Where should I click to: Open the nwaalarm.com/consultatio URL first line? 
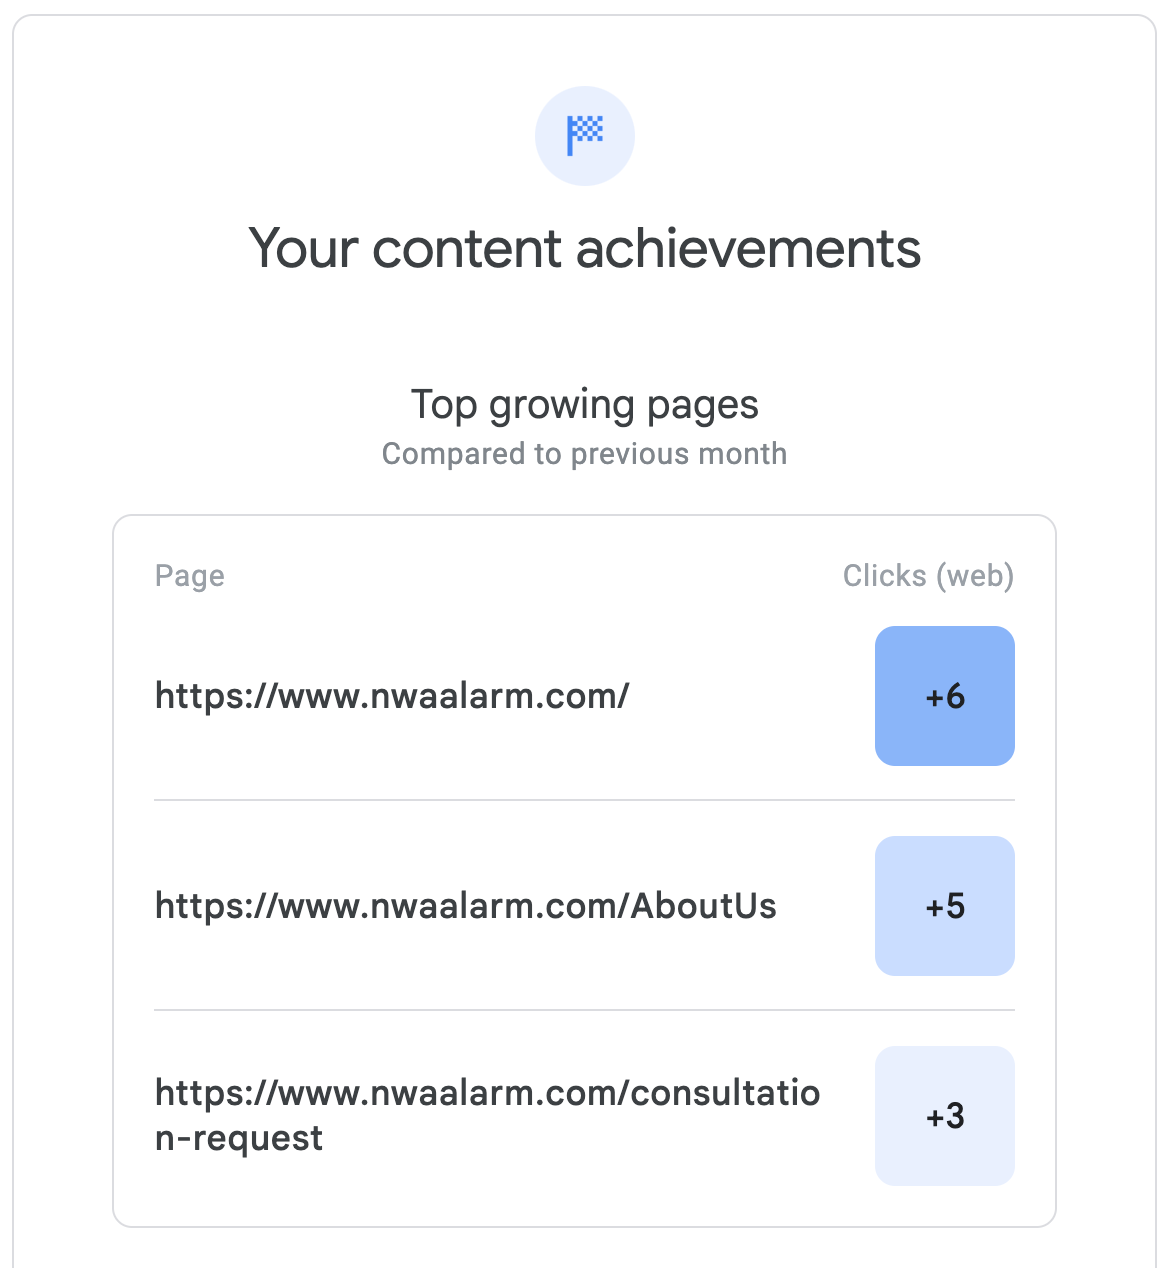pyautogui.click(x=488, y=1093)
